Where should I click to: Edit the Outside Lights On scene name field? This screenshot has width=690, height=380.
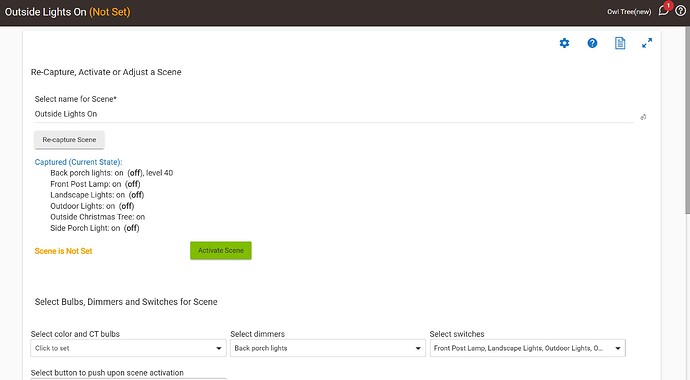pos(334,114)
